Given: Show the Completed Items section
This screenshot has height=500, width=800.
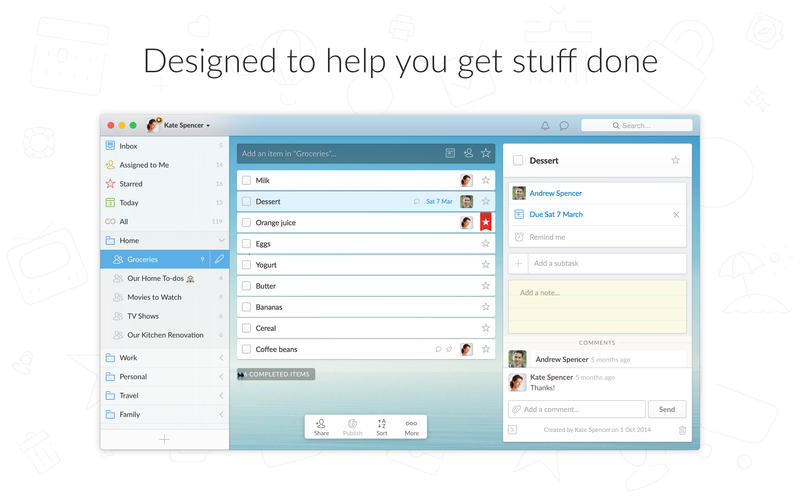Looking at the screenshot, I should tap(276, 374).
